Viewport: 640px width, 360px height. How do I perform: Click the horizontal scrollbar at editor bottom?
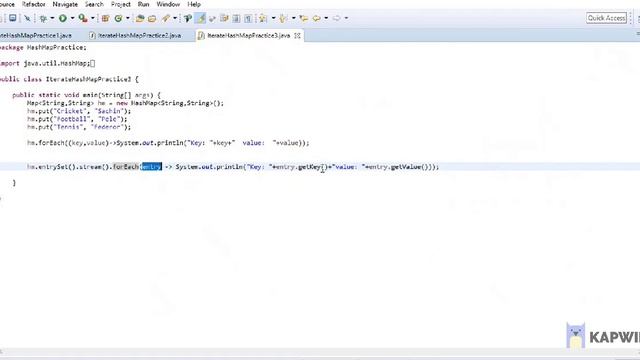(320, 353)
